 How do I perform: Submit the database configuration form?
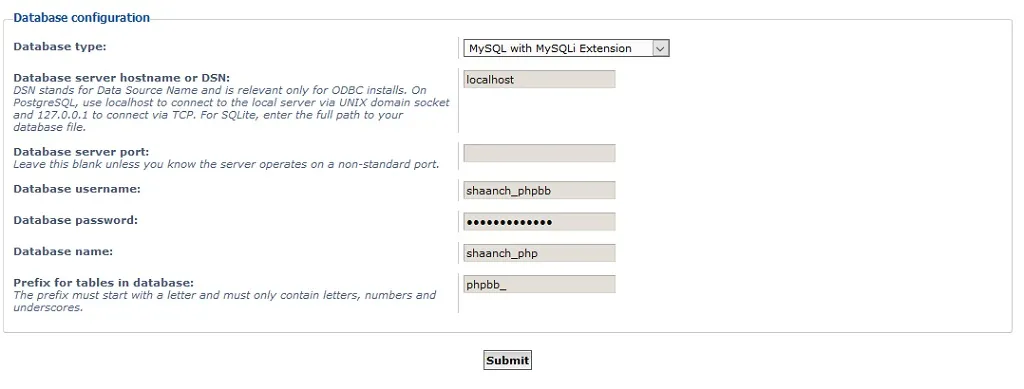pyautogui.click(x=507, y=360)
